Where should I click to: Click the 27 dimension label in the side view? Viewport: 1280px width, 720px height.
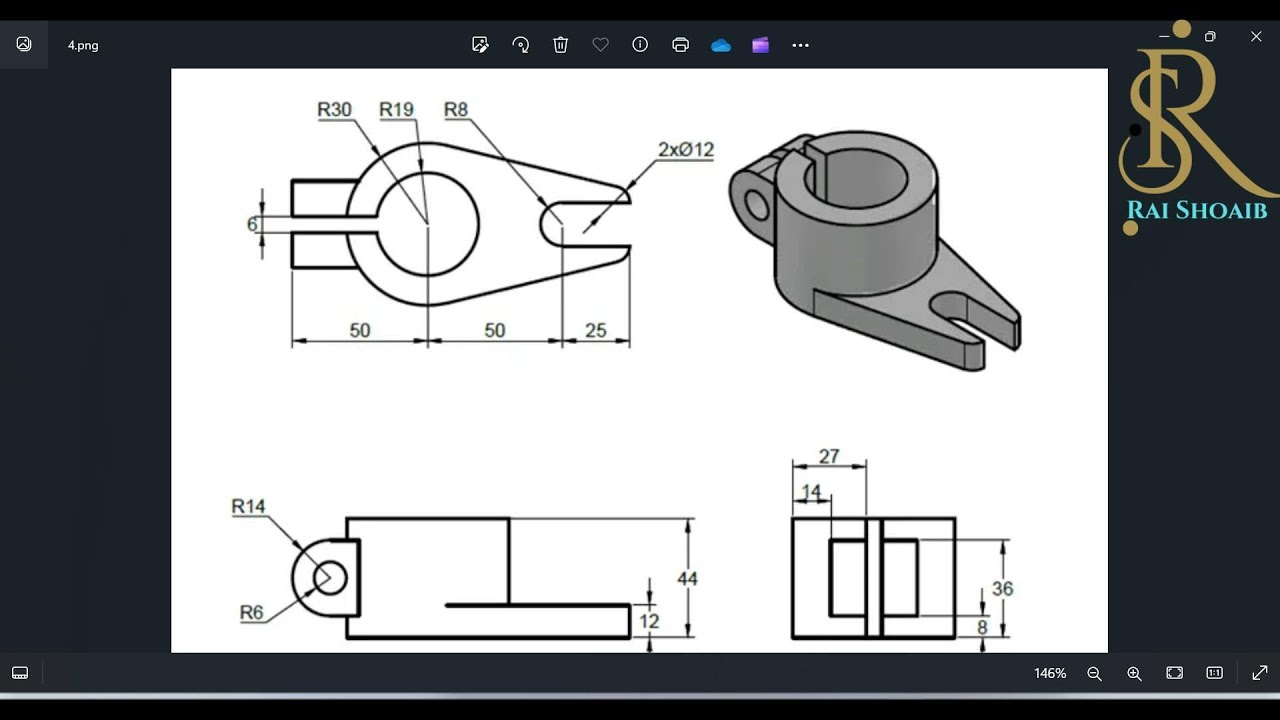tap(829, 457)
